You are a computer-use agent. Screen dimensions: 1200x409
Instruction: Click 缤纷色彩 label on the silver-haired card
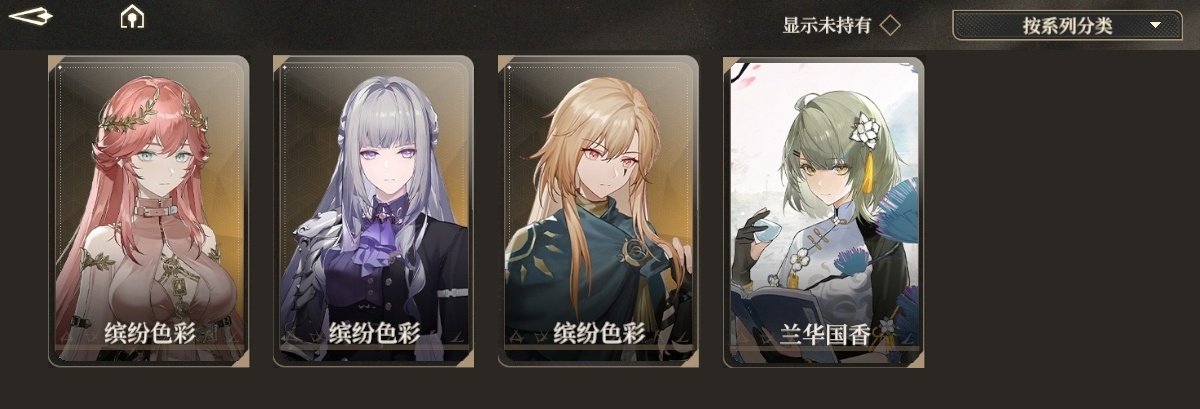[x=375, y=334]
